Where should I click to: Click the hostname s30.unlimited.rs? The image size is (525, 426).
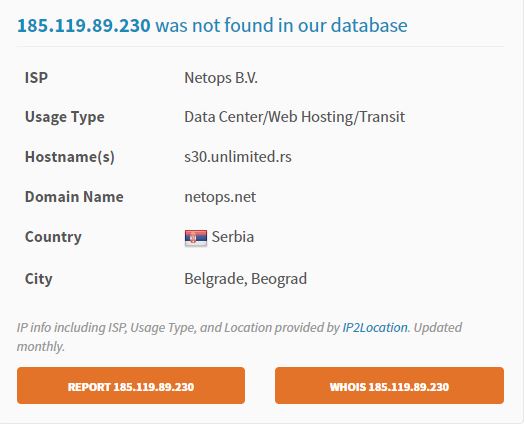click(238, 157)
